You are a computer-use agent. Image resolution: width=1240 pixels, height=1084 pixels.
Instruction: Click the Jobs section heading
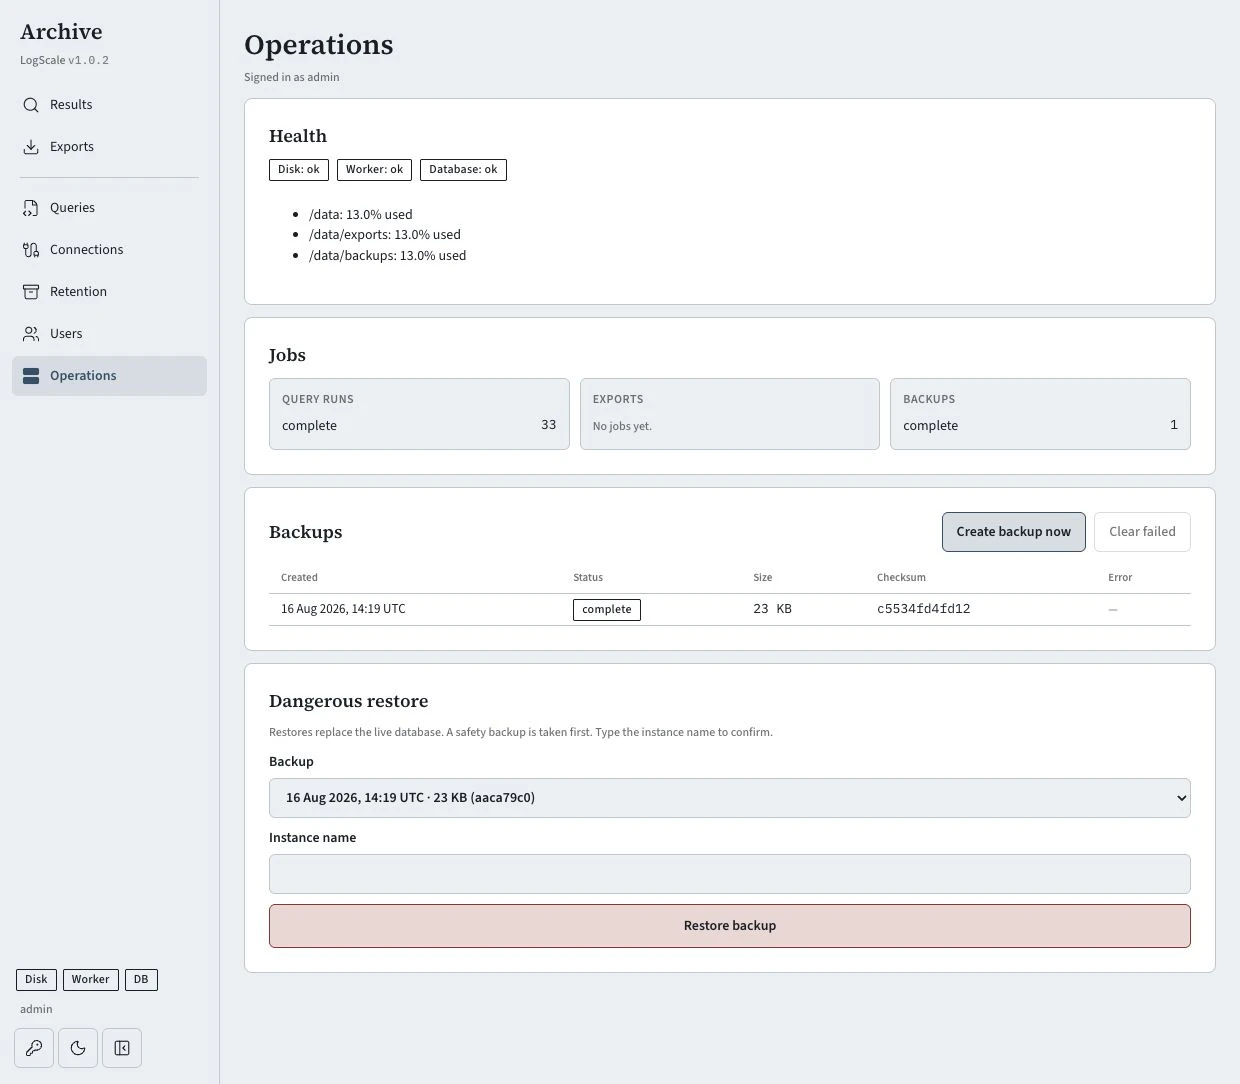[287, 356]
